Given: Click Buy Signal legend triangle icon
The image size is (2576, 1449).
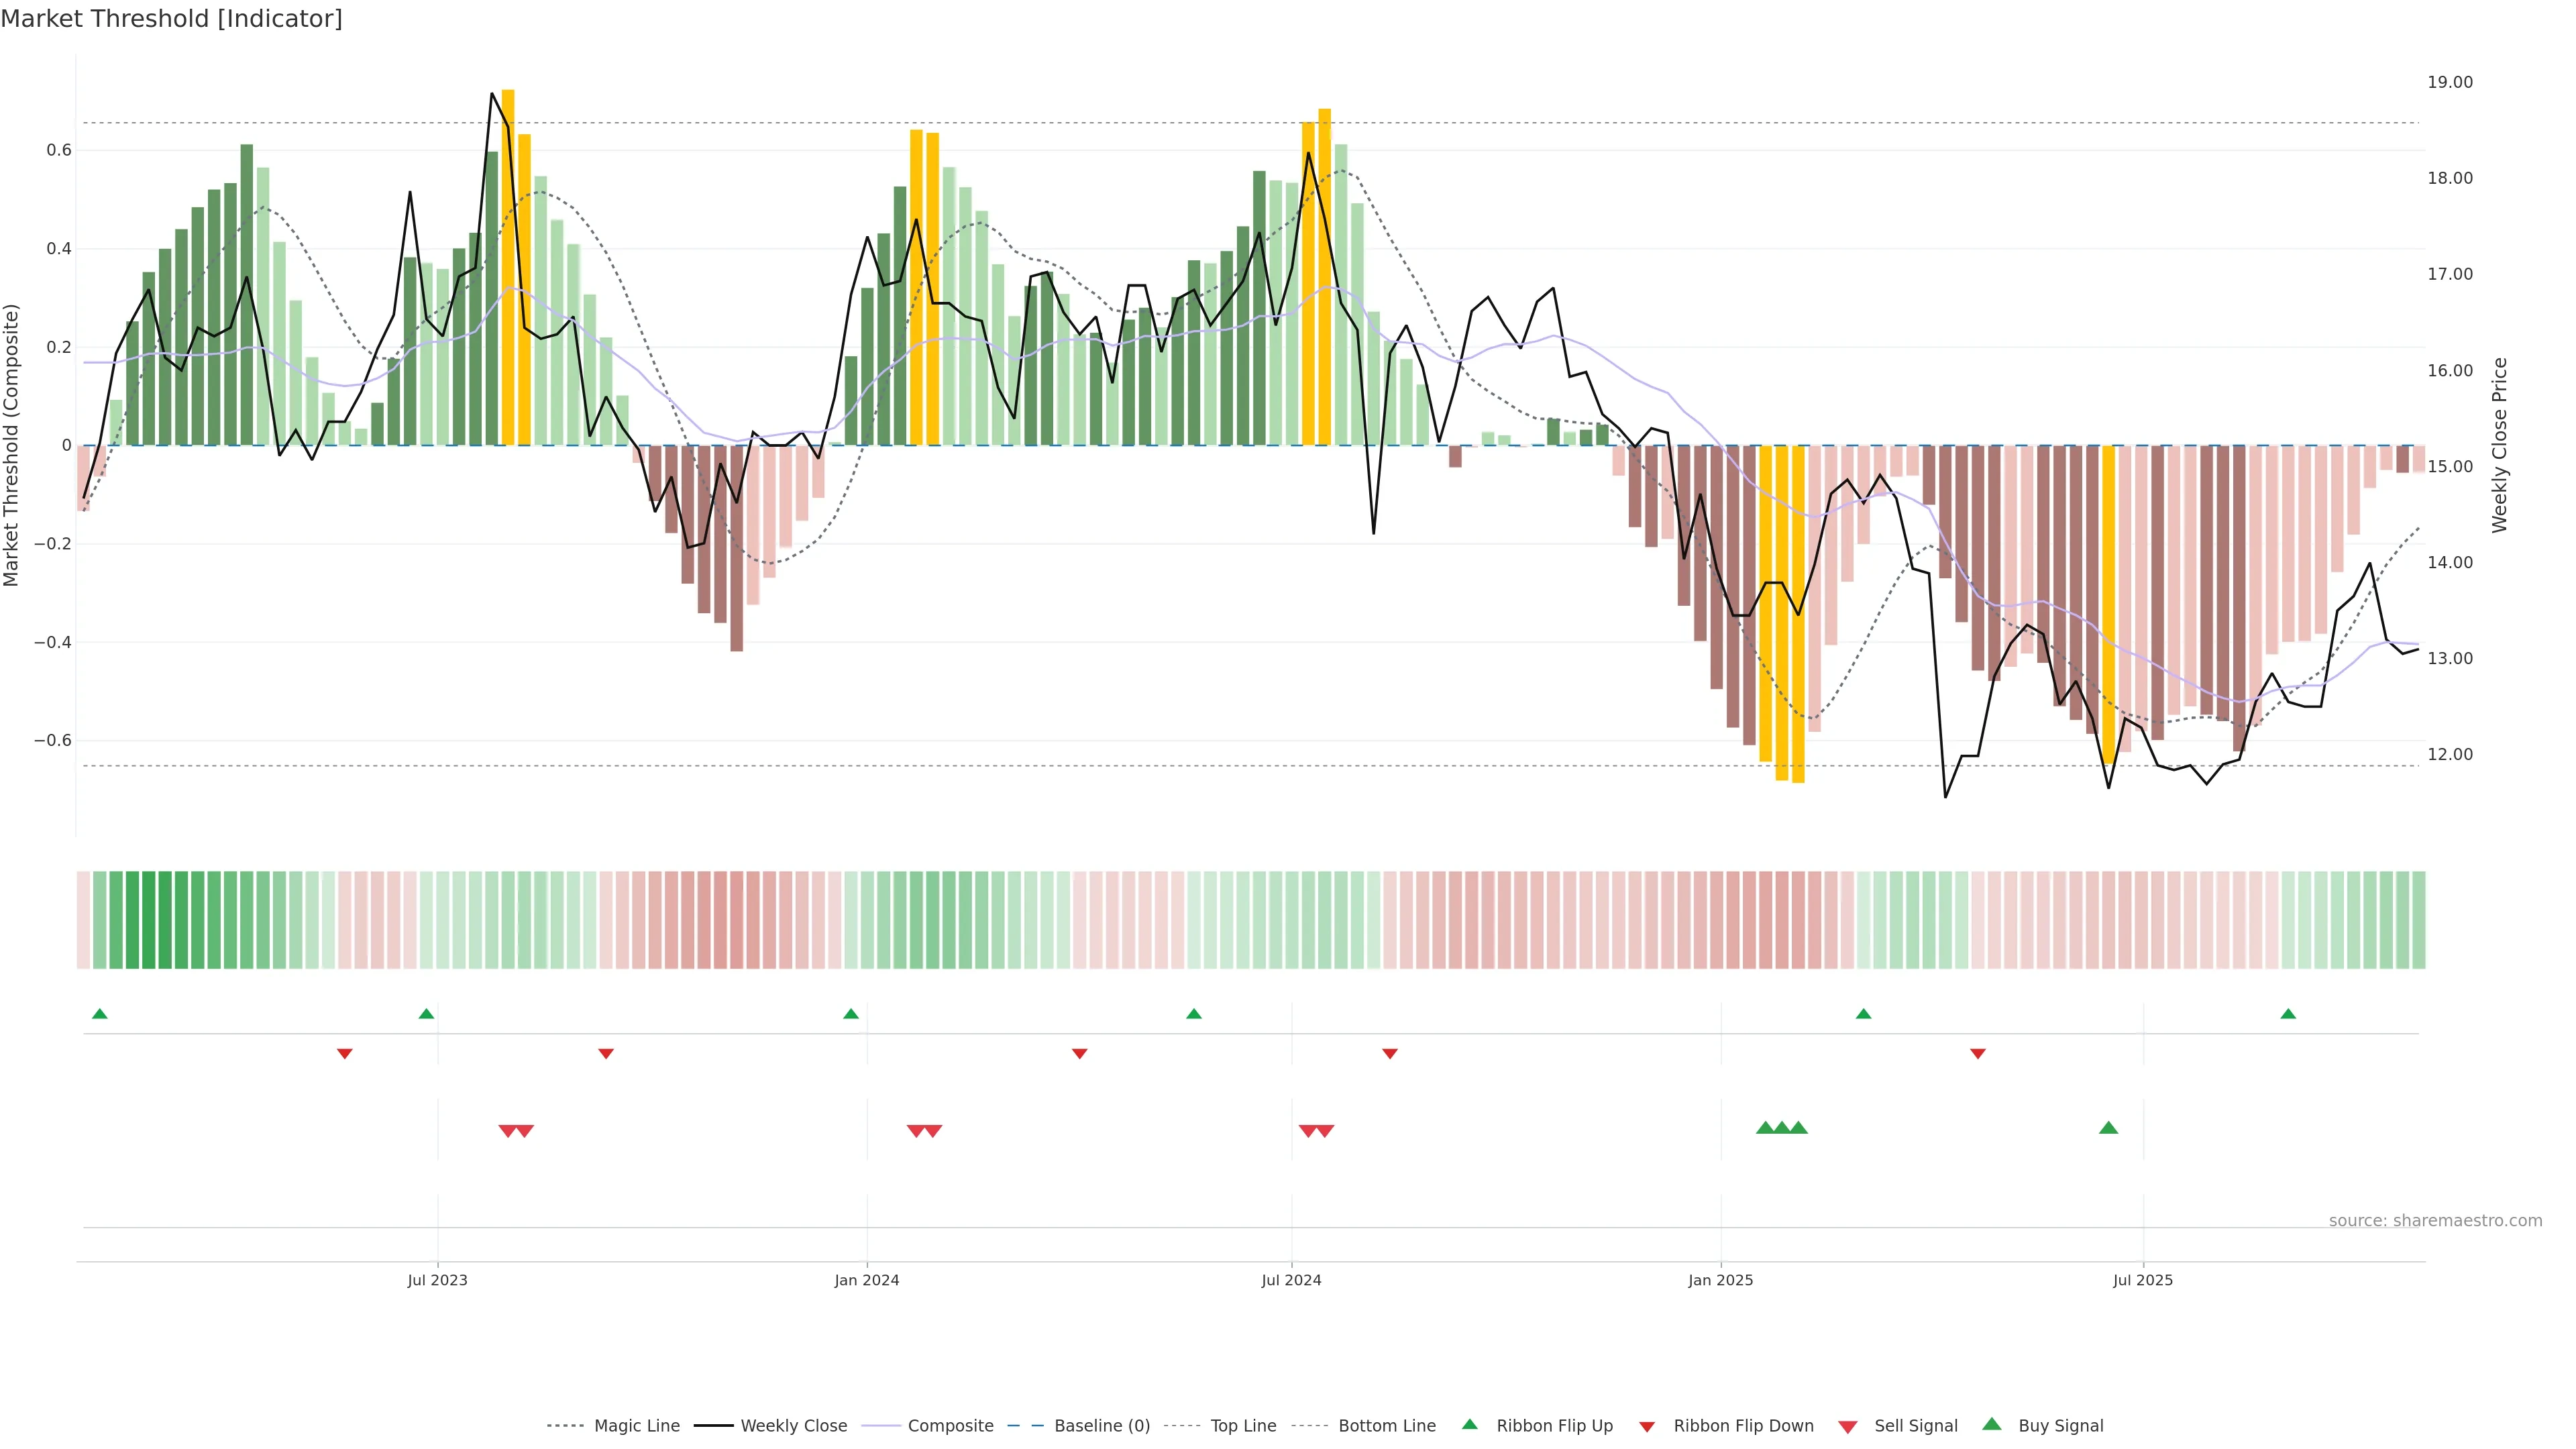Looking at the screenshot, I should (1992, 1424).
